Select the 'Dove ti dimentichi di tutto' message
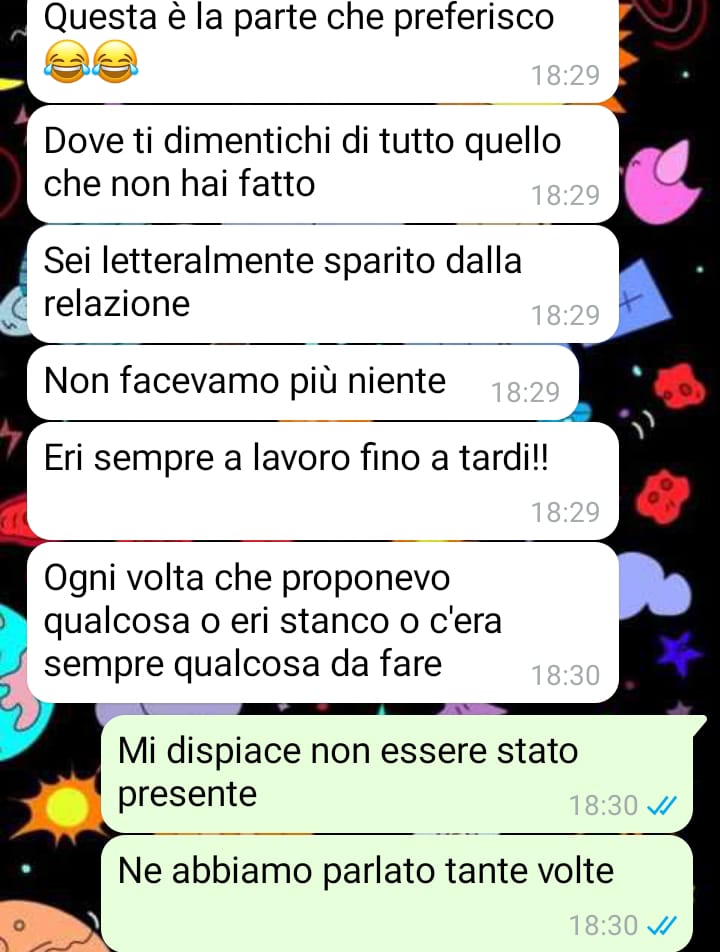The width and height of the screenshot is (720, 952). click(322, 164)
